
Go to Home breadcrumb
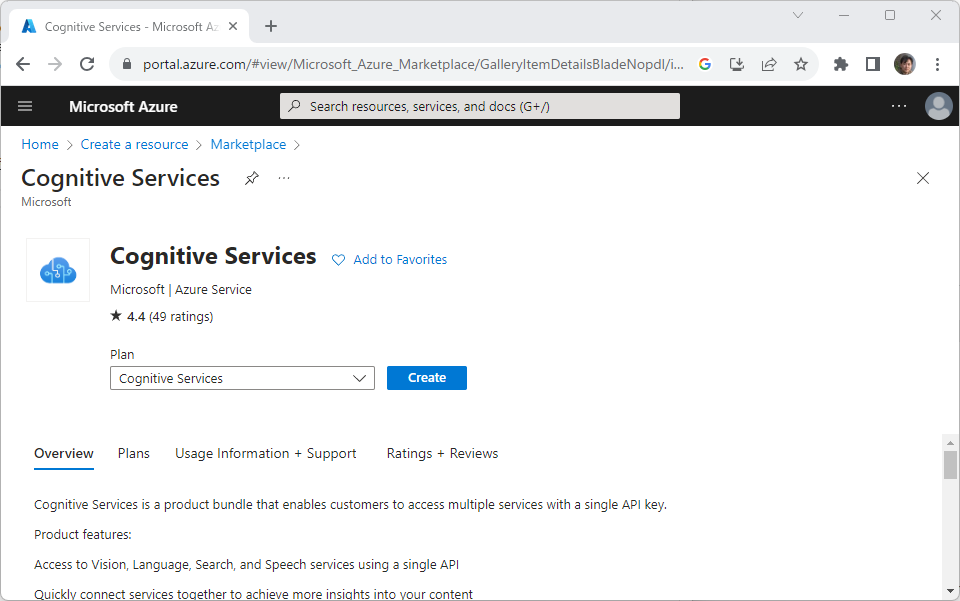point(40,144)
